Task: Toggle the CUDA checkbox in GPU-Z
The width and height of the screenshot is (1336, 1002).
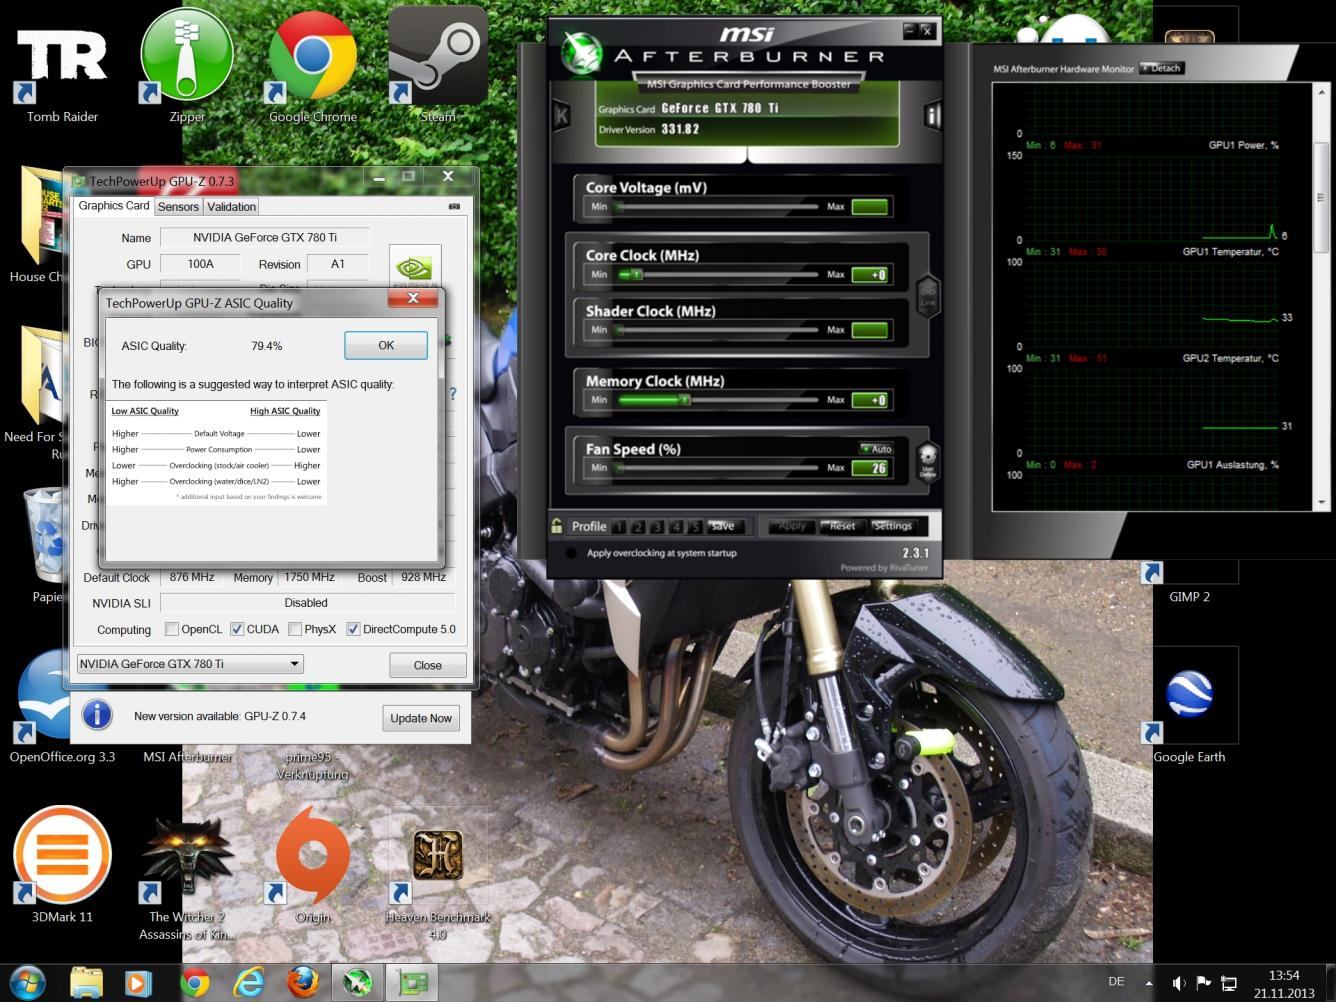Action: click(x=237, y=629)
